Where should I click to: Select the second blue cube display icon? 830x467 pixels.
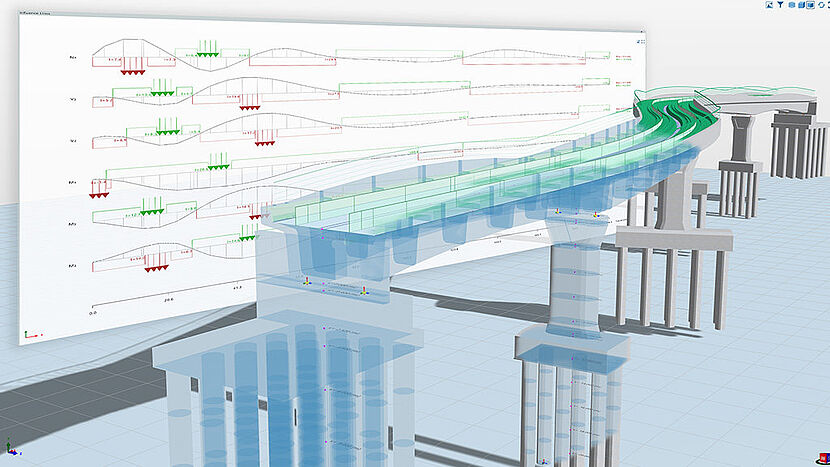(x=801, y=5)
